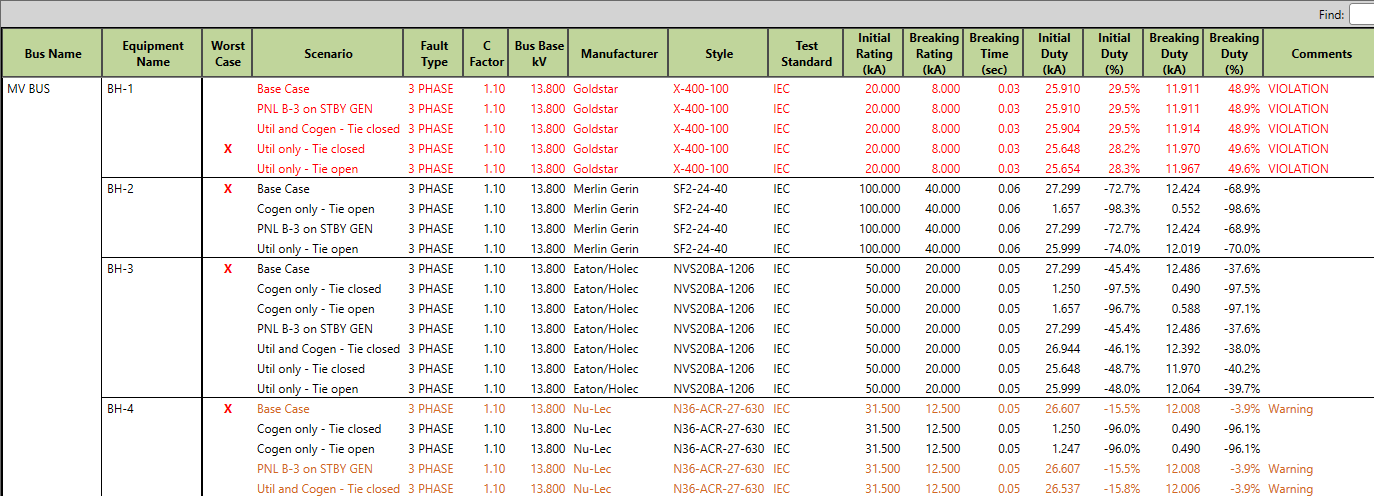Click initial duty 25.654 in BH-1 Util only - Tie open row
1374x496 pixels.
pos(1062,169)
